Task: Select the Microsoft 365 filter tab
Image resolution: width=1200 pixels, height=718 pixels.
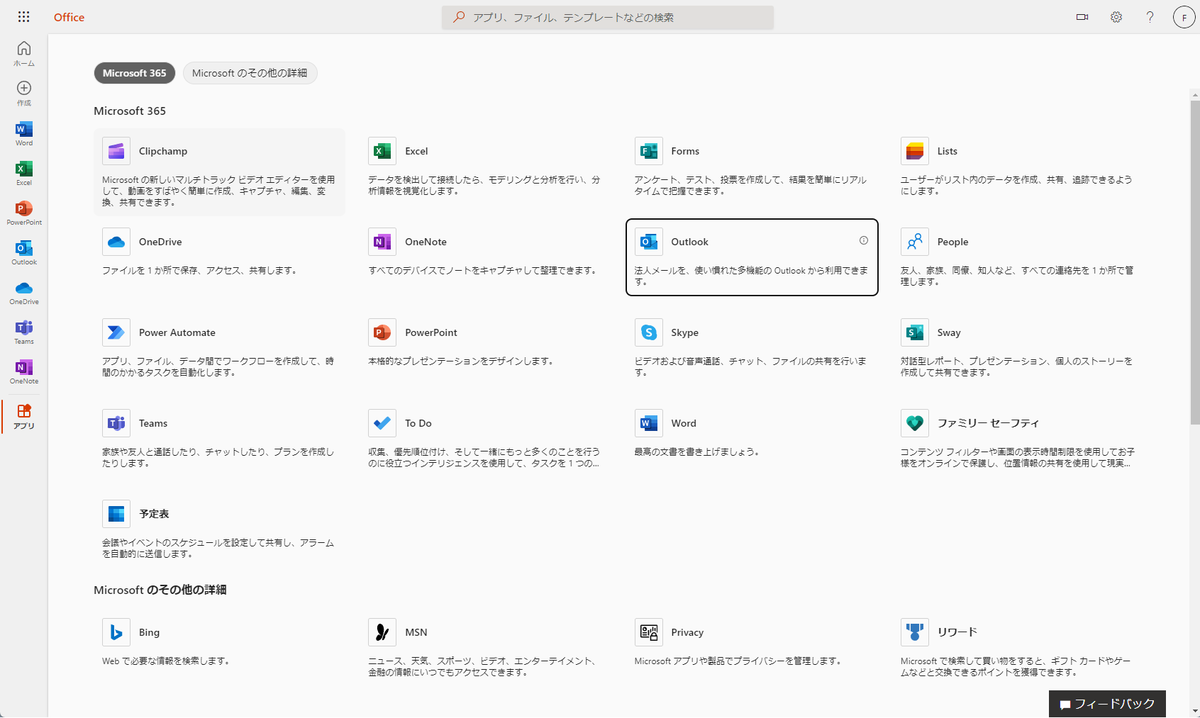Action: tap(134, 73)
